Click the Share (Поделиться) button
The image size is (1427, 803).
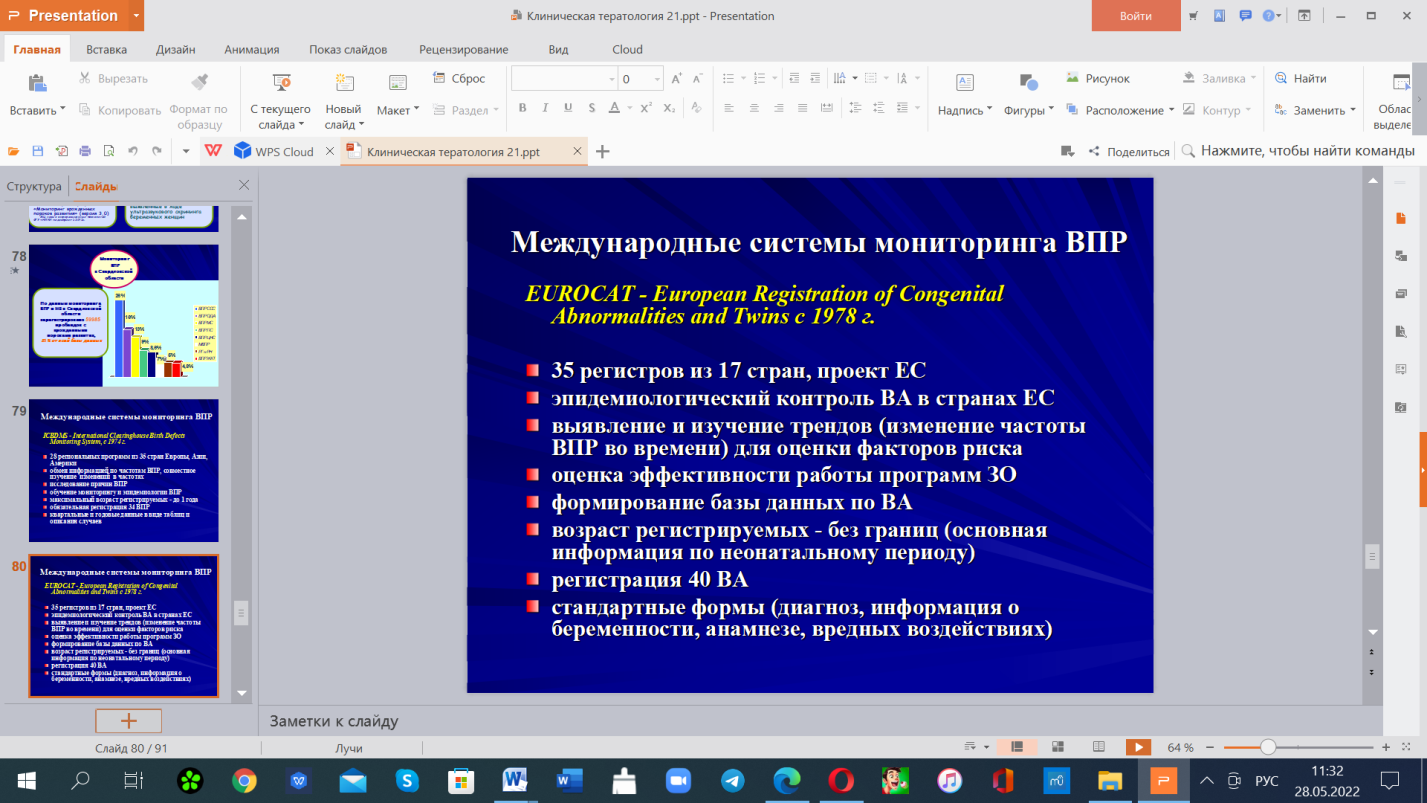tap(1128, 151)
